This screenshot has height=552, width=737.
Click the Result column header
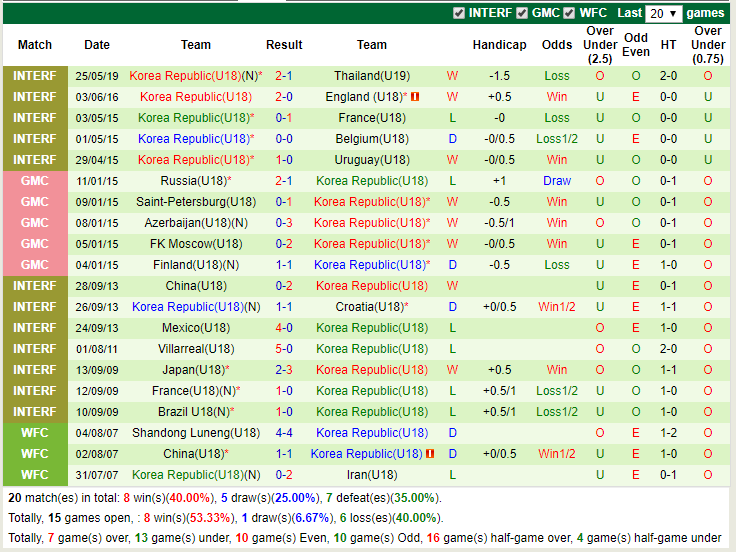[284, 45]
